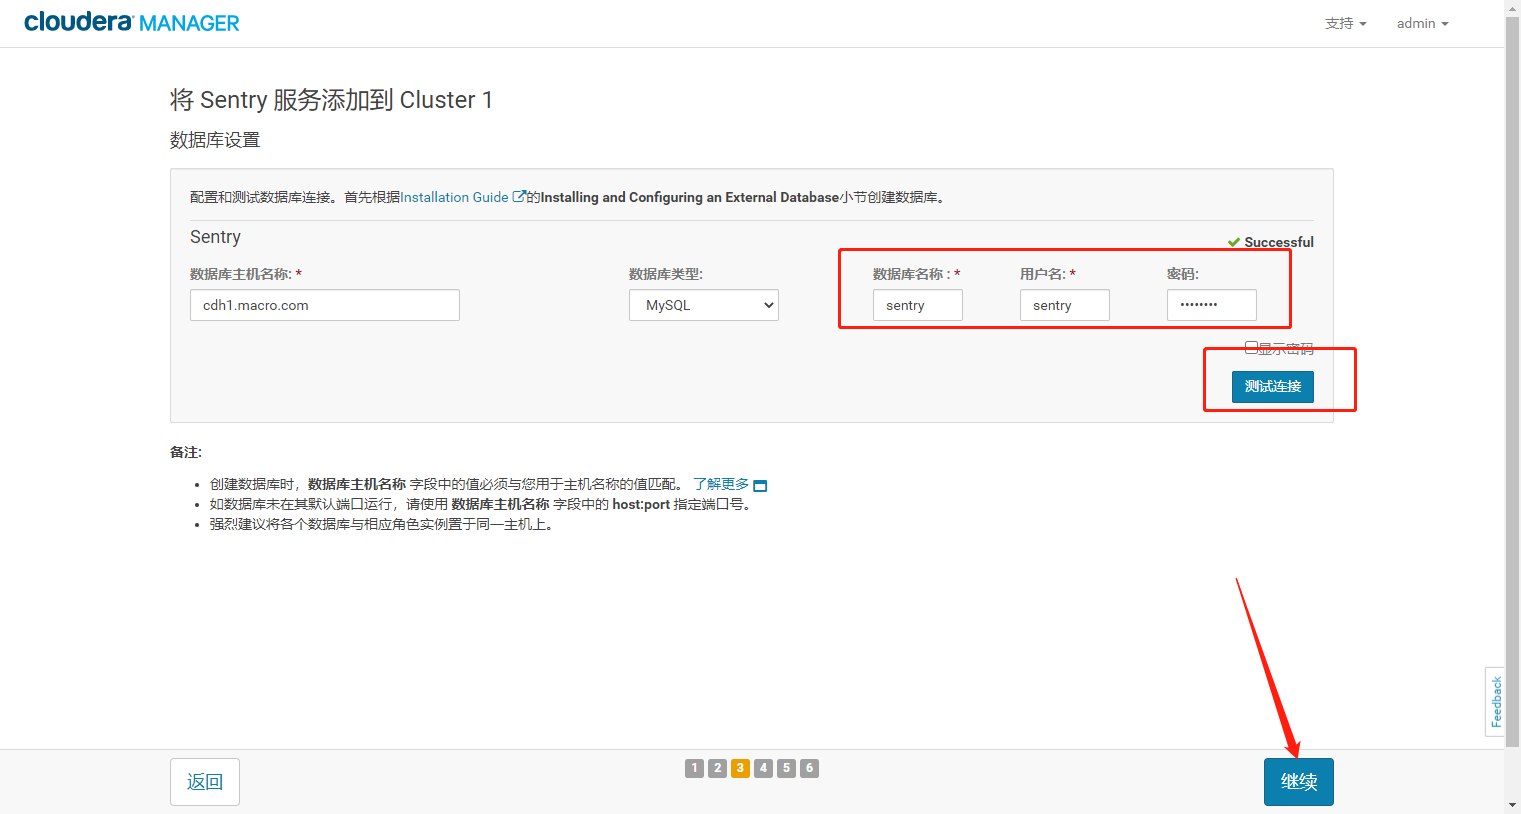This screenshot has width=1521, height=814.
Task: Click the Cloudera Manager logo
Action: click(x=132, y=22)
